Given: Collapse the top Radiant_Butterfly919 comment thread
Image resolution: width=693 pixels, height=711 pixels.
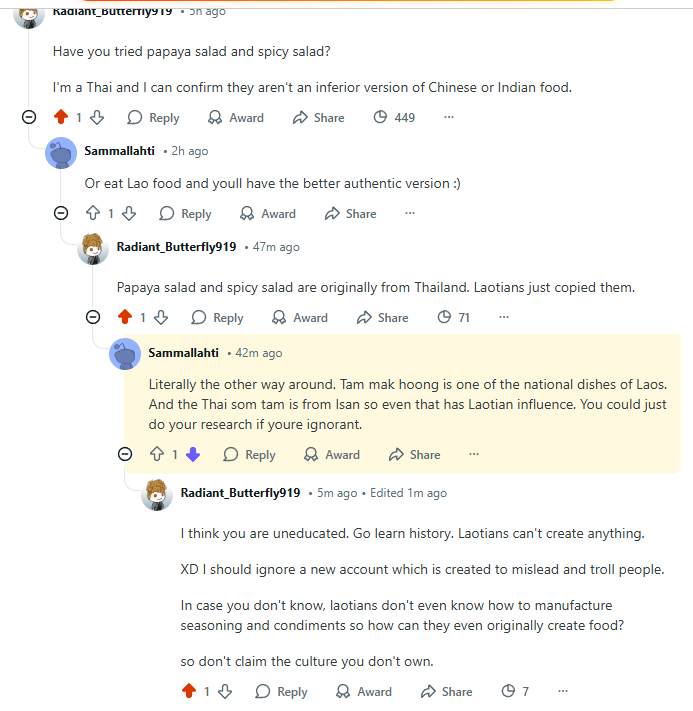Looking at the screenshot, I should click(29, 118).
